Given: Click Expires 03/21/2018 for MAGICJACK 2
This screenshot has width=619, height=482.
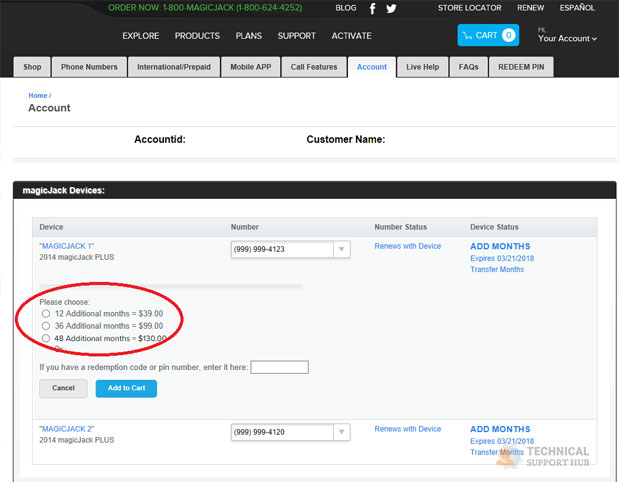Looking at the screenshot, I should (x=502, y=441).
